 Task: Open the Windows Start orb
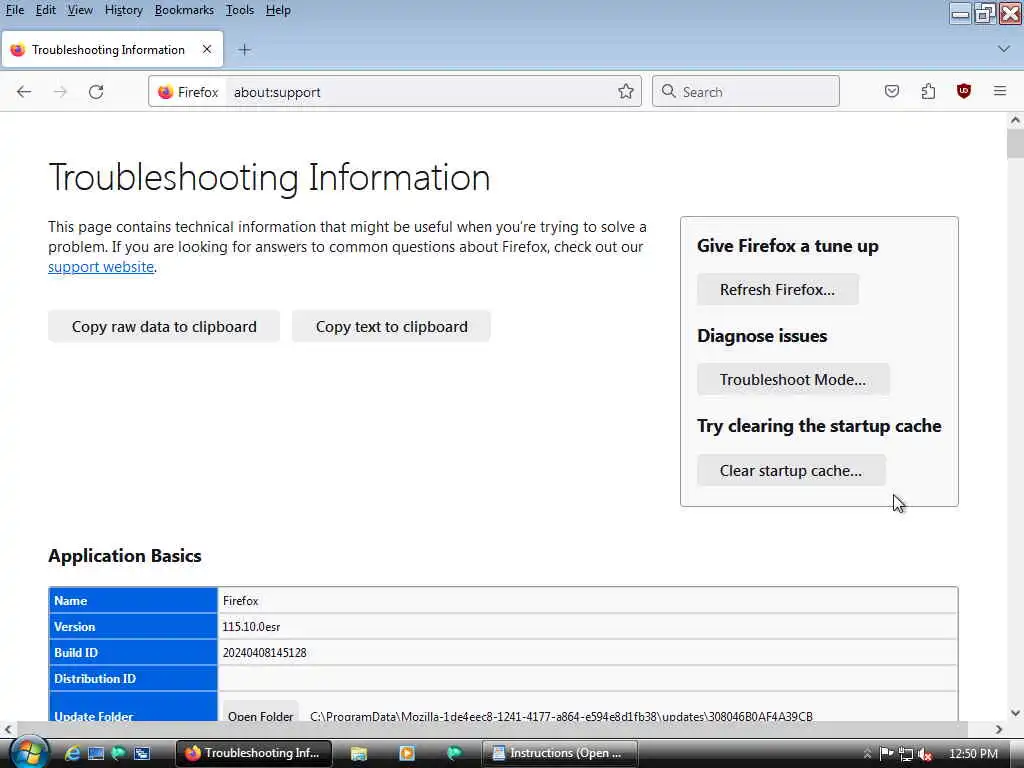[x=27, y=752]
